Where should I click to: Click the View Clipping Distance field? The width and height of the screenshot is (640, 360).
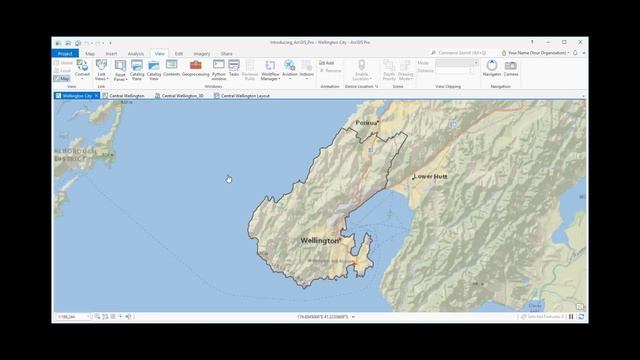pyautogui.click(x=453, y=71)
